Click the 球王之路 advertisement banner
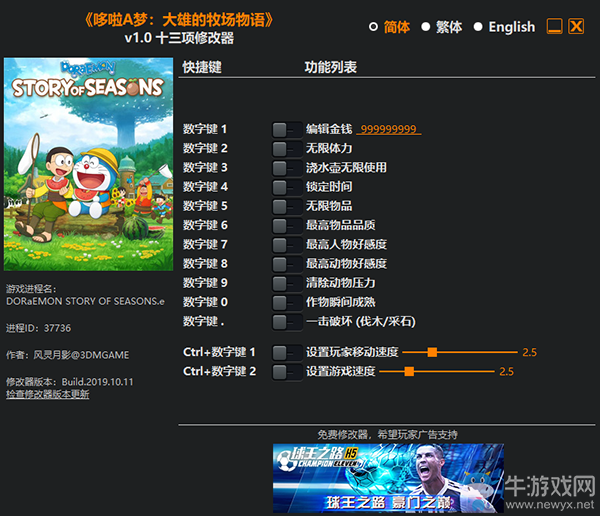Image resolution: width=600 pixels, height=516 pixels. [388, 478]
